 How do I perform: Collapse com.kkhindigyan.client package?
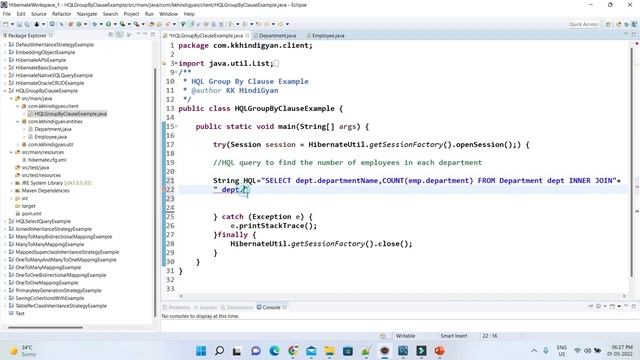[x=18, y=106]
